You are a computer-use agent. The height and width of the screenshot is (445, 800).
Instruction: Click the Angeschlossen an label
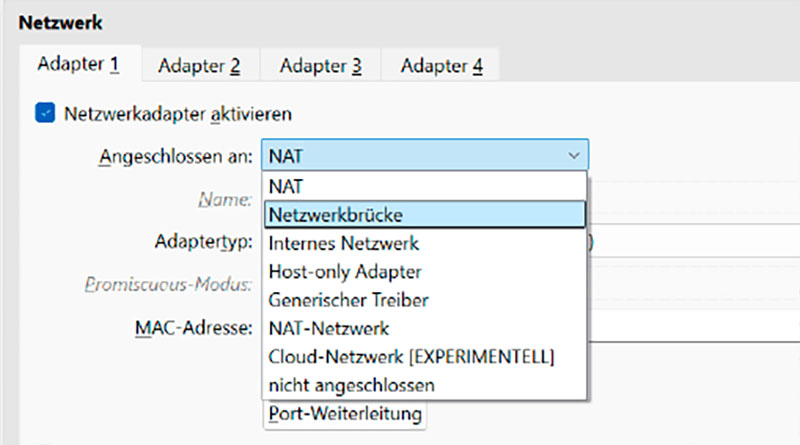click(x=176, y=157)
